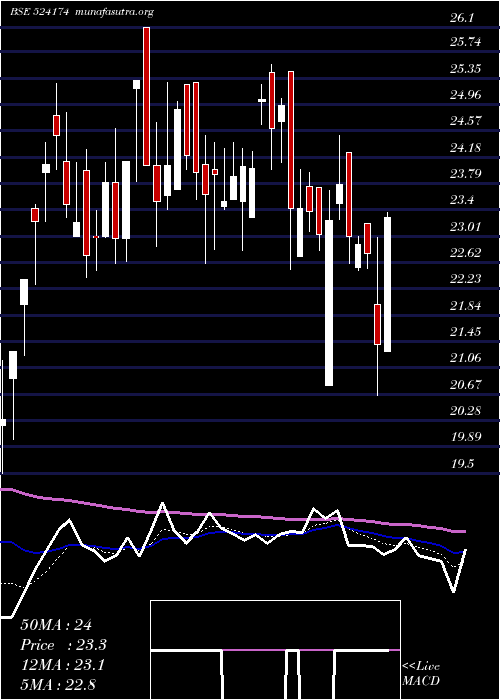Viewport: 500px width, 700px height.
Task: Click the 5MA : 22.8 reading
Action: (x=58, y=684)
